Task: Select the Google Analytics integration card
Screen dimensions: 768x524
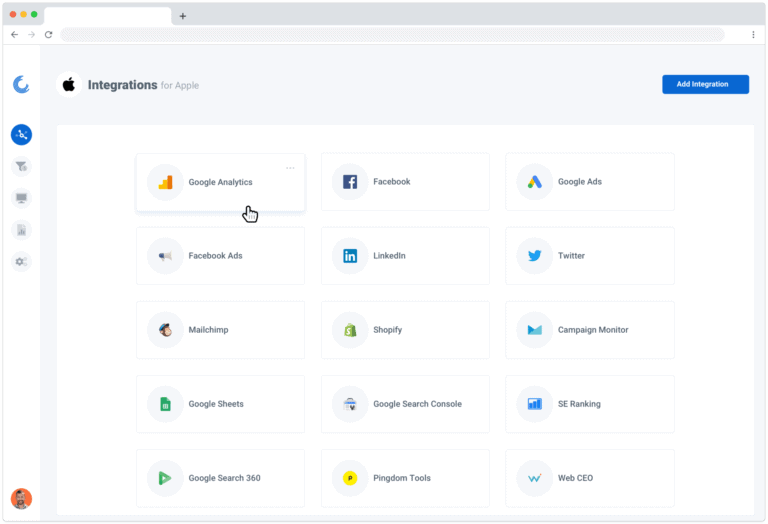Action: pyautogui.click(x=220, y=182)
